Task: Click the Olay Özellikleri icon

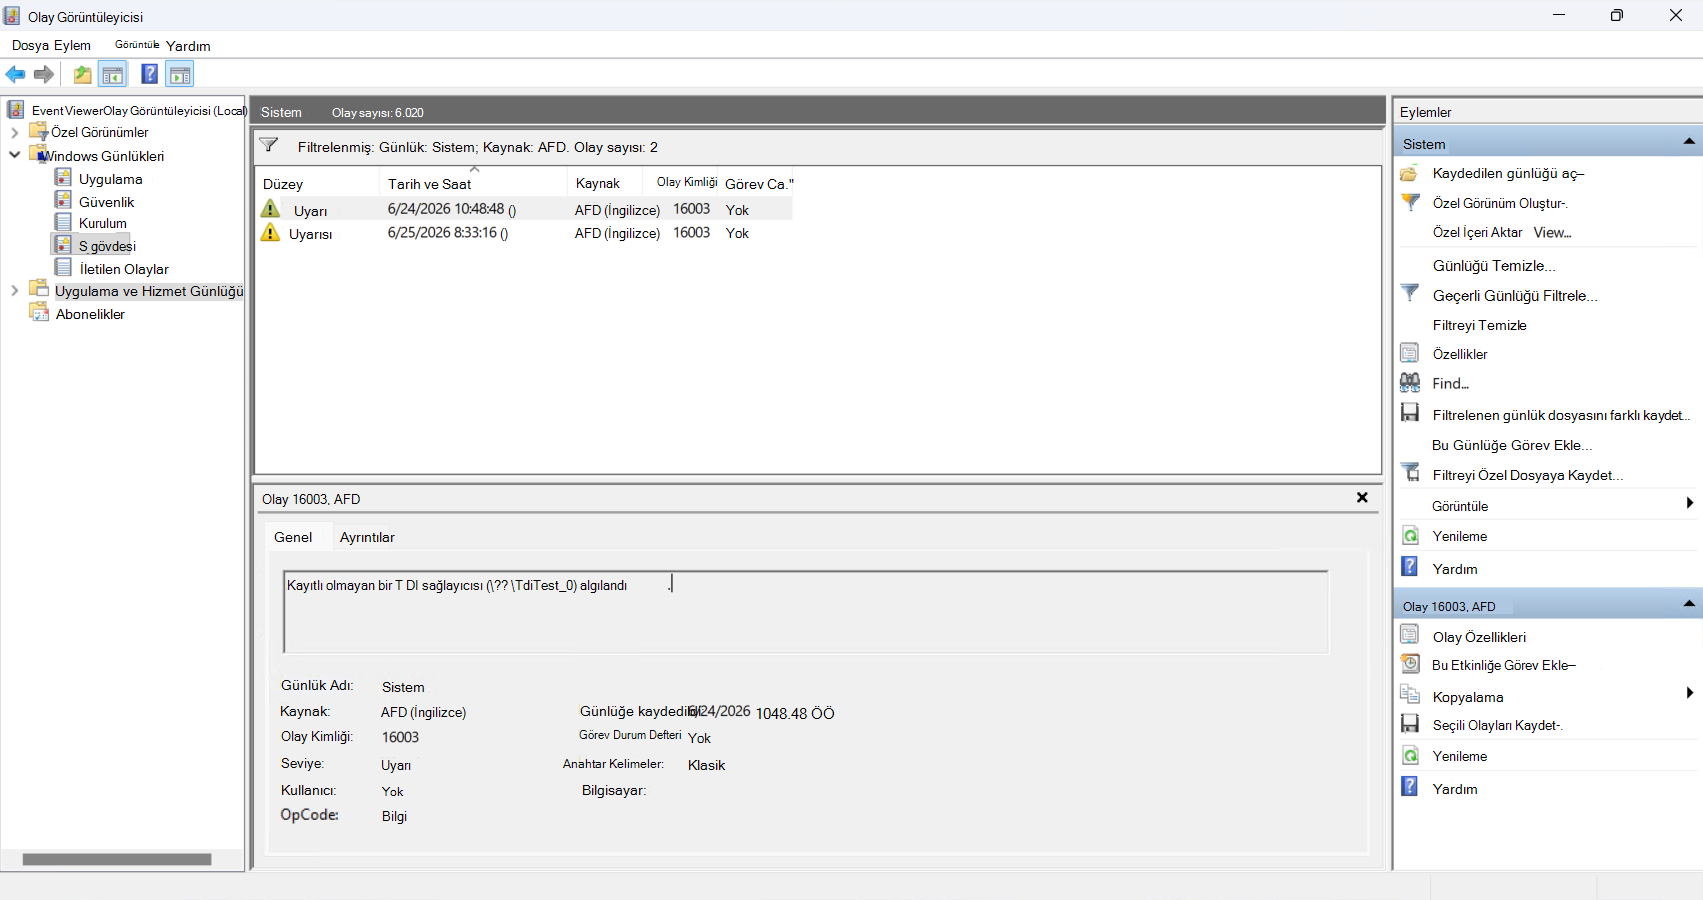Action: [1410, 635]
